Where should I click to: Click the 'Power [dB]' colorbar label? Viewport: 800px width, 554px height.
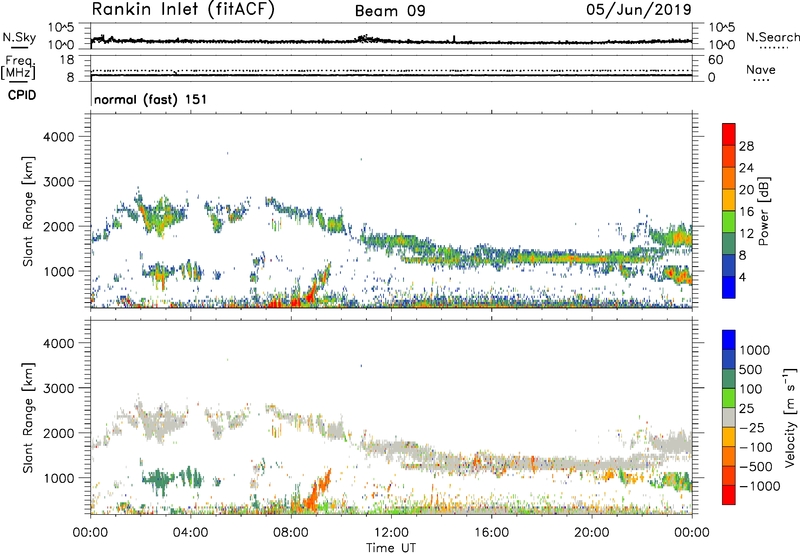pyautogui.click(x=763, y=211)
